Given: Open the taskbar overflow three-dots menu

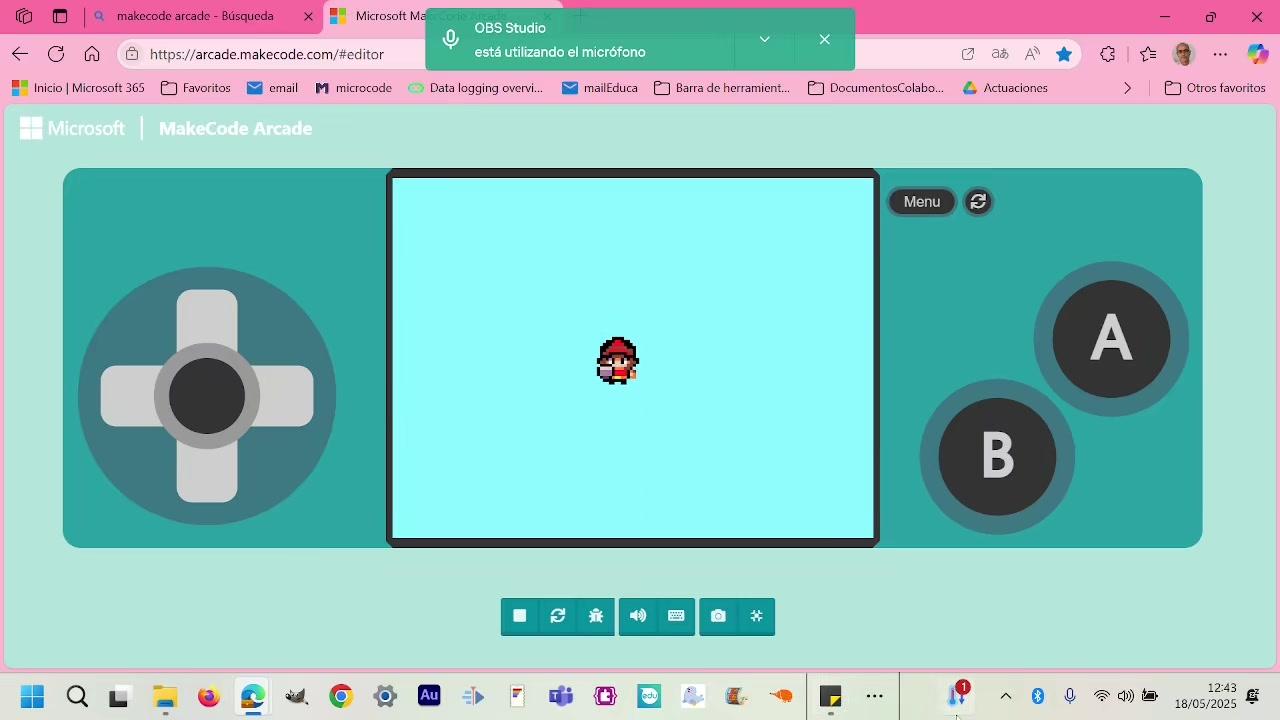Looking at the screenshot, I should (875, 696).
